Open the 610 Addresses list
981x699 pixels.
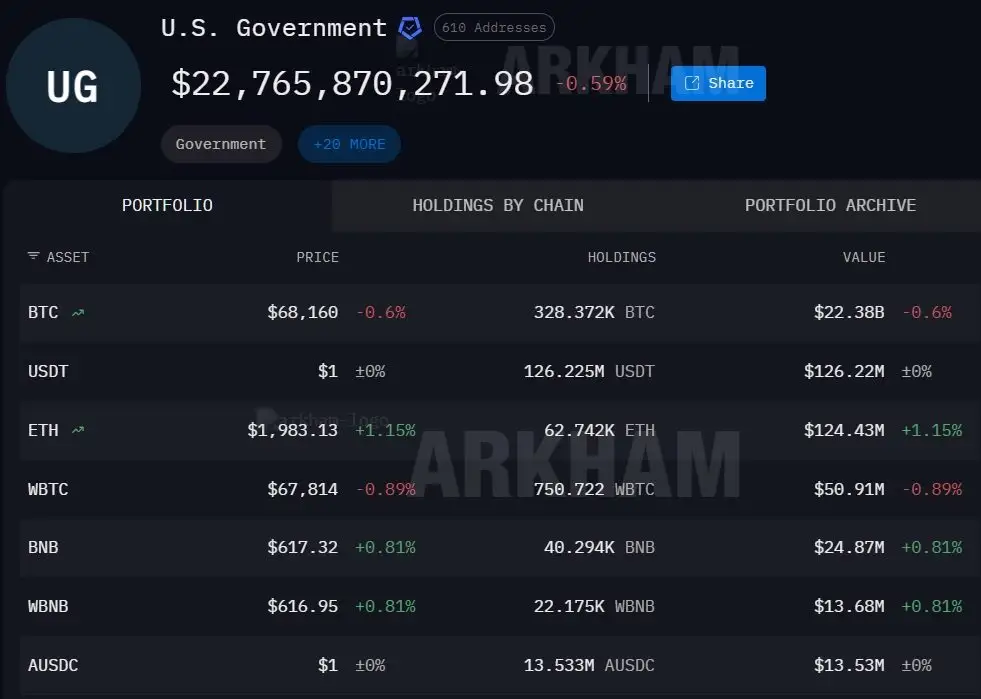[494, 28]
